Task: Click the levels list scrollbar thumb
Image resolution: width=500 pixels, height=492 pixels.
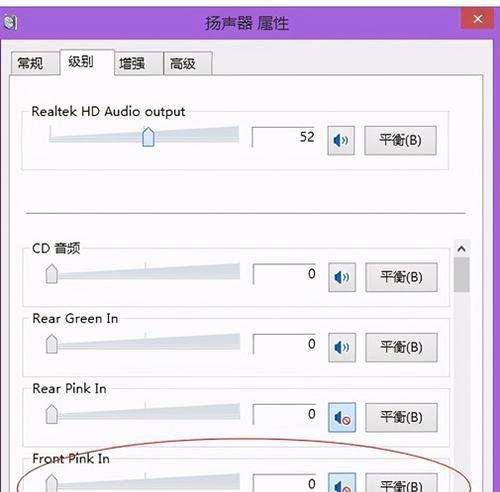Action: point(462,275)
